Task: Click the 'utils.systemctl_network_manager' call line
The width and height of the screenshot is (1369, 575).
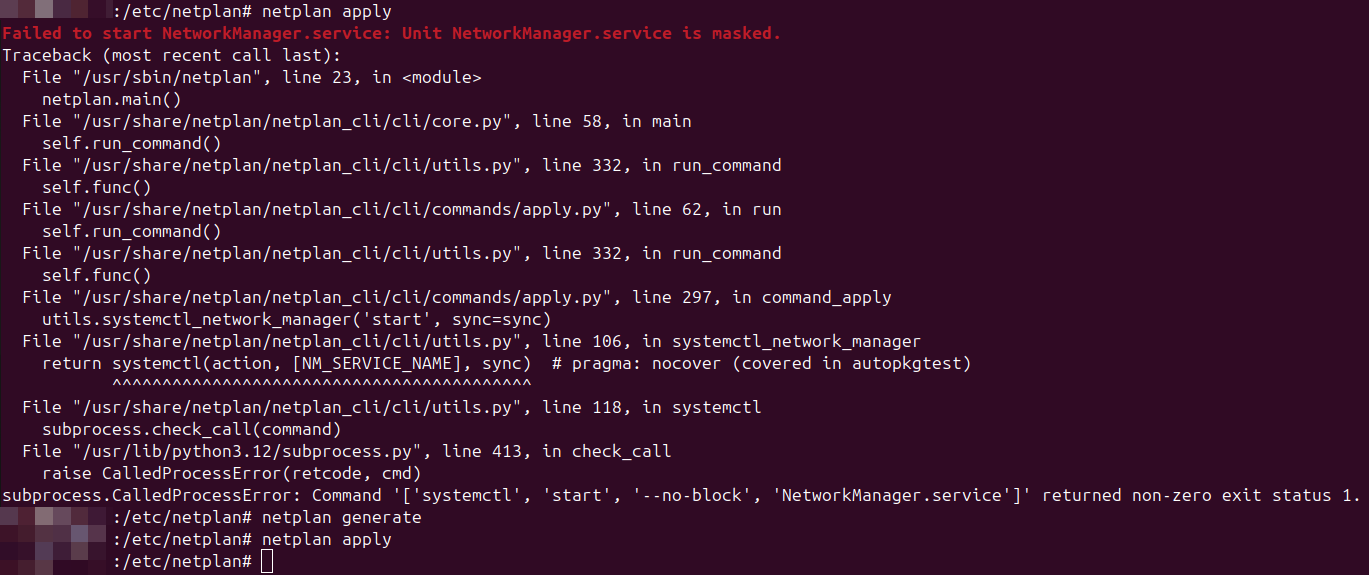Action: pos(296,320)
